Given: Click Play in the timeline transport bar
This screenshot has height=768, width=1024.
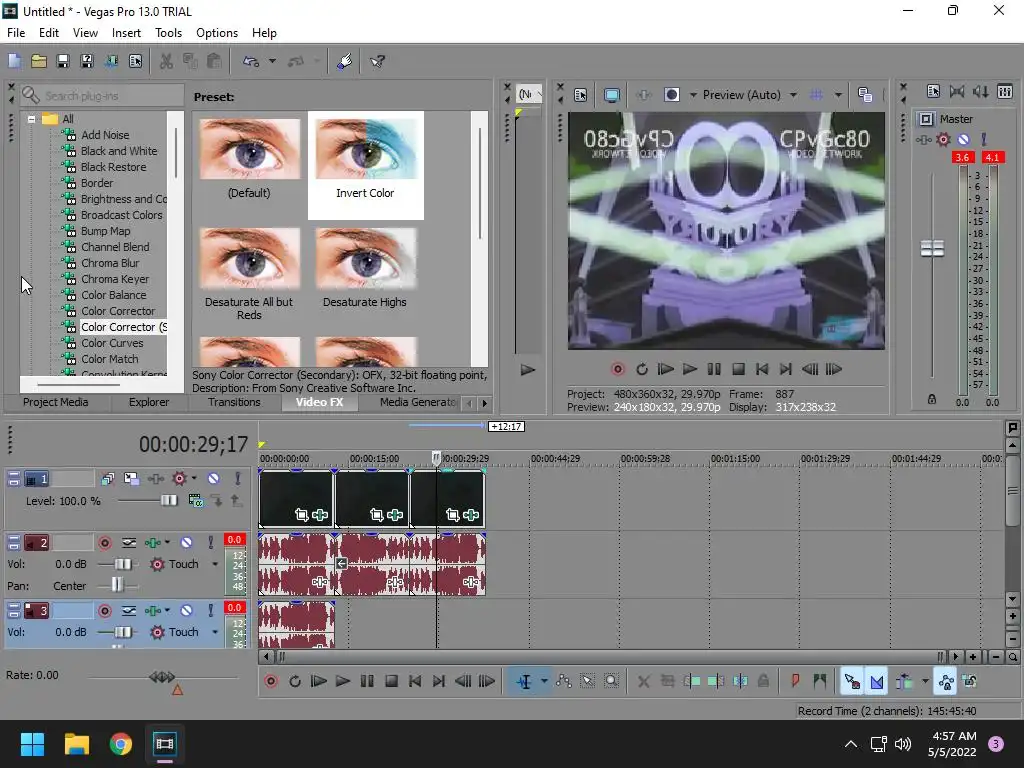Looking at the screenshot, I should pos(342,682).
